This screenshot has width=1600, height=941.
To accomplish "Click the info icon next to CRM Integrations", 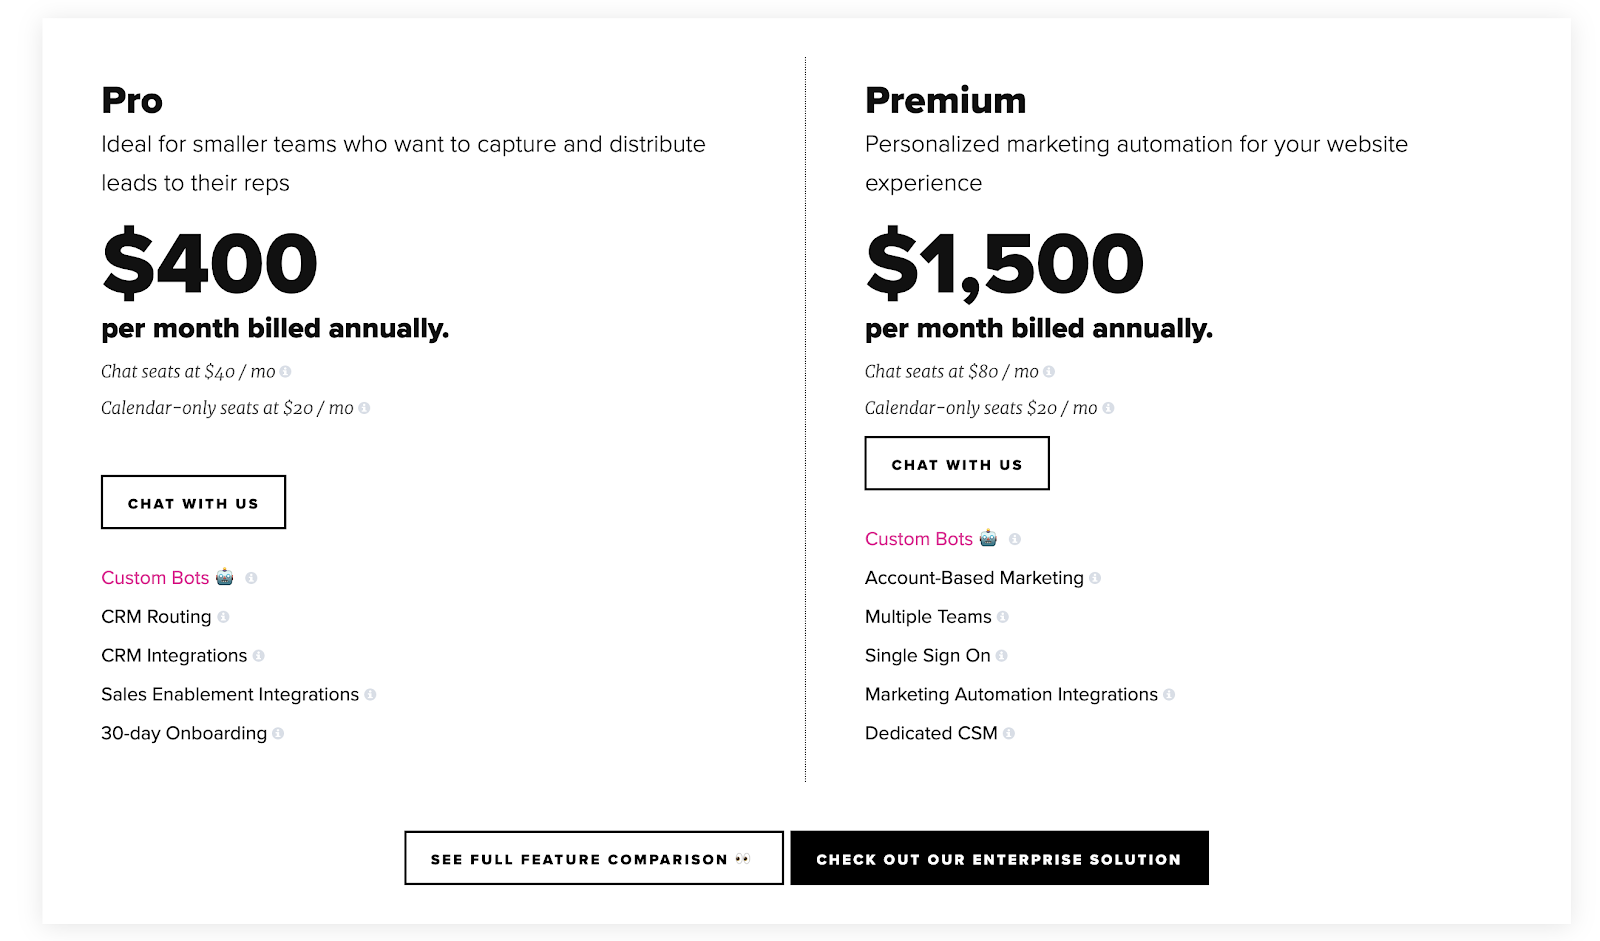I will tap(259, 656).
